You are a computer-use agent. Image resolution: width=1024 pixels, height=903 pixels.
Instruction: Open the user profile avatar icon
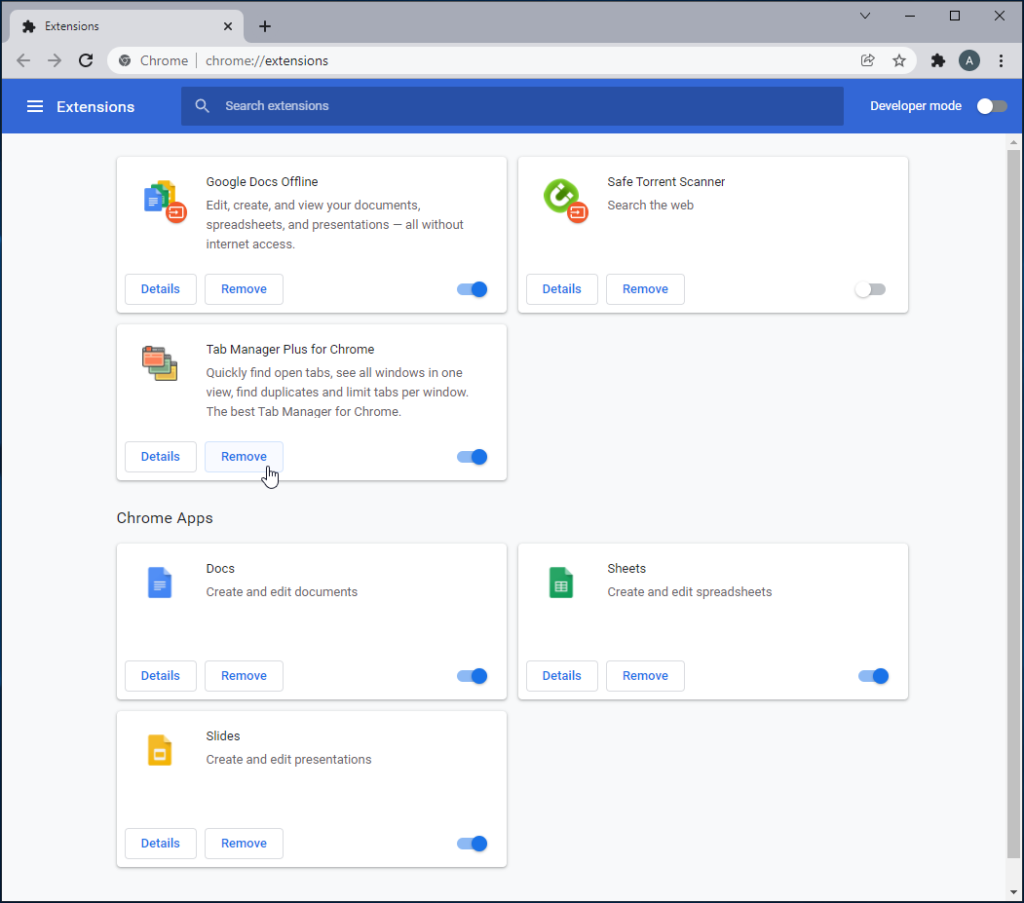(x=969, y=60)
